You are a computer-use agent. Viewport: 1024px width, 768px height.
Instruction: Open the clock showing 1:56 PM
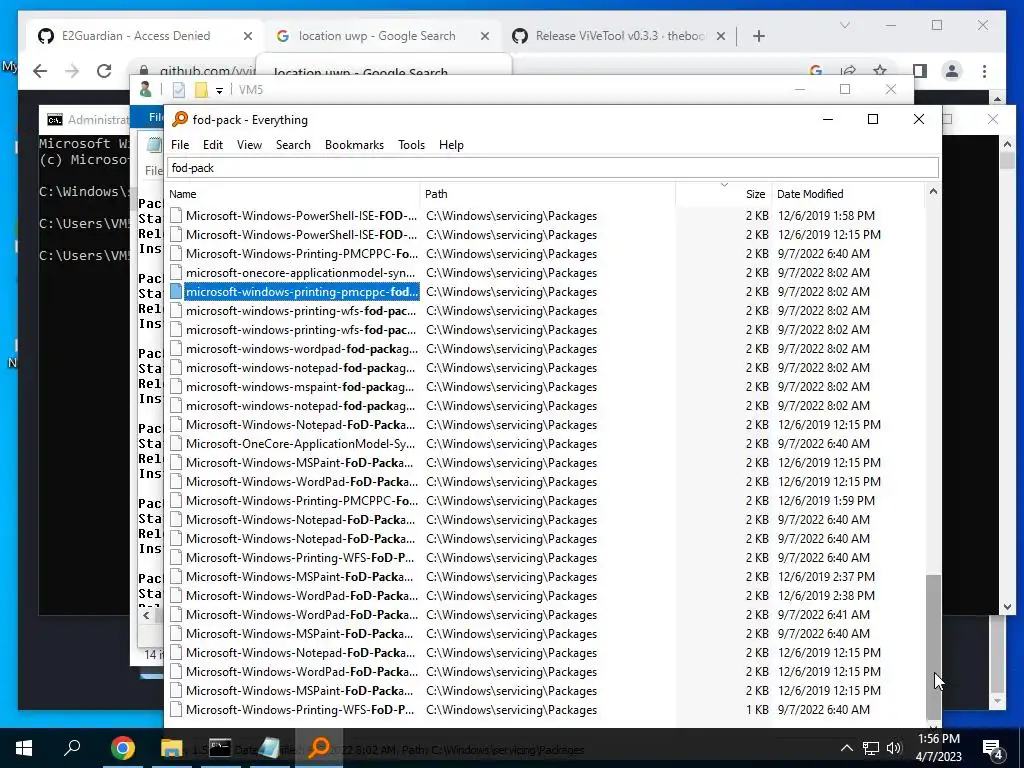pos(938,748)
